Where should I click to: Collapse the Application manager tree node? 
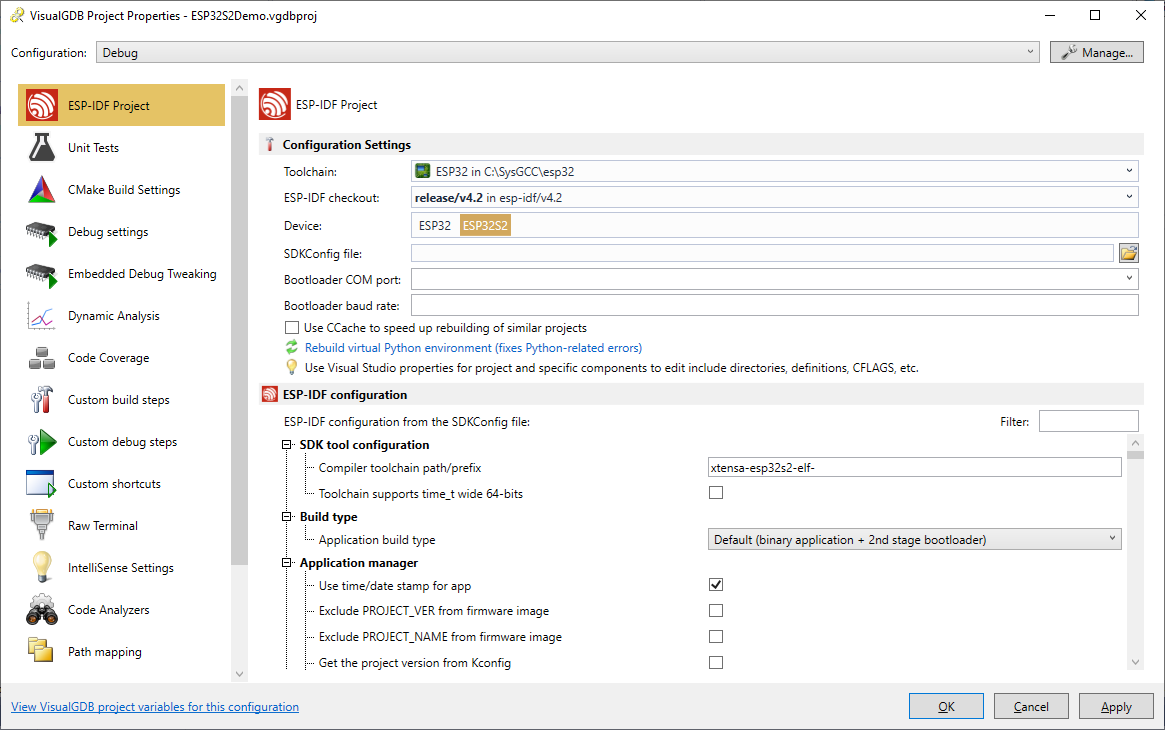[x=287, y=563]
